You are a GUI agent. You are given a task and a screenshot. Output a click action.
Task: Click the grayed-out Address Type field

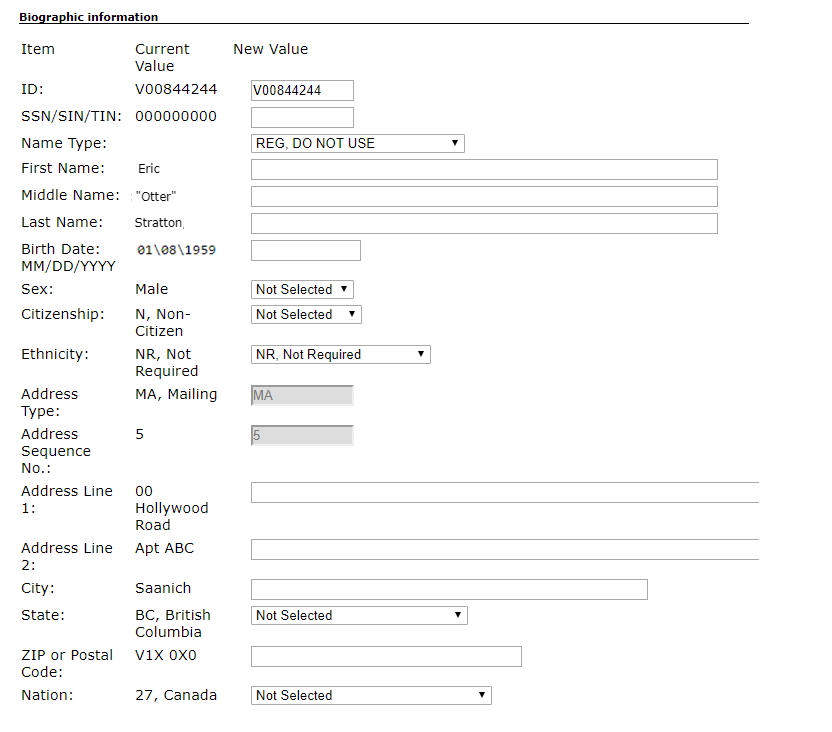(301, 395)
